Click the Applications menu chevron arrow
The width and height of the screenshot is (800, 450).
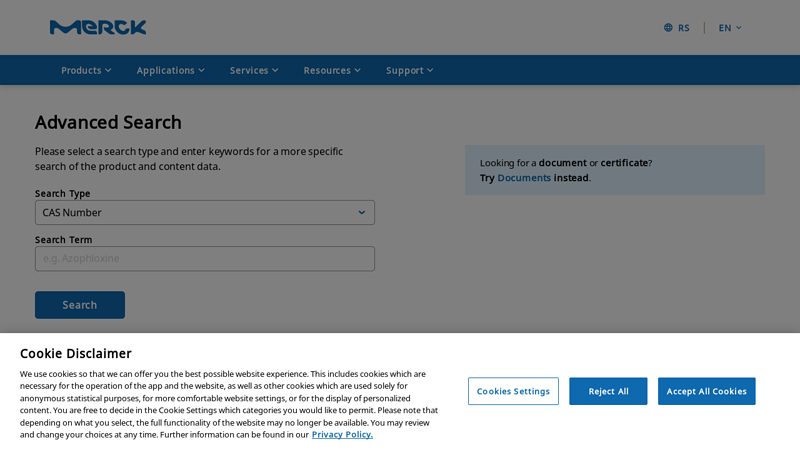click(x=202, y=70)
